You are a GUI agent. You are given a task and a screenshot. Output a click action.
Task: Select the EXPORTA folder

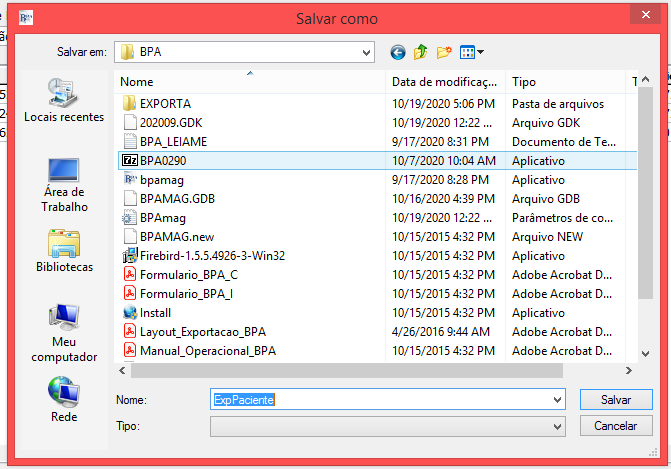point(165,103)
